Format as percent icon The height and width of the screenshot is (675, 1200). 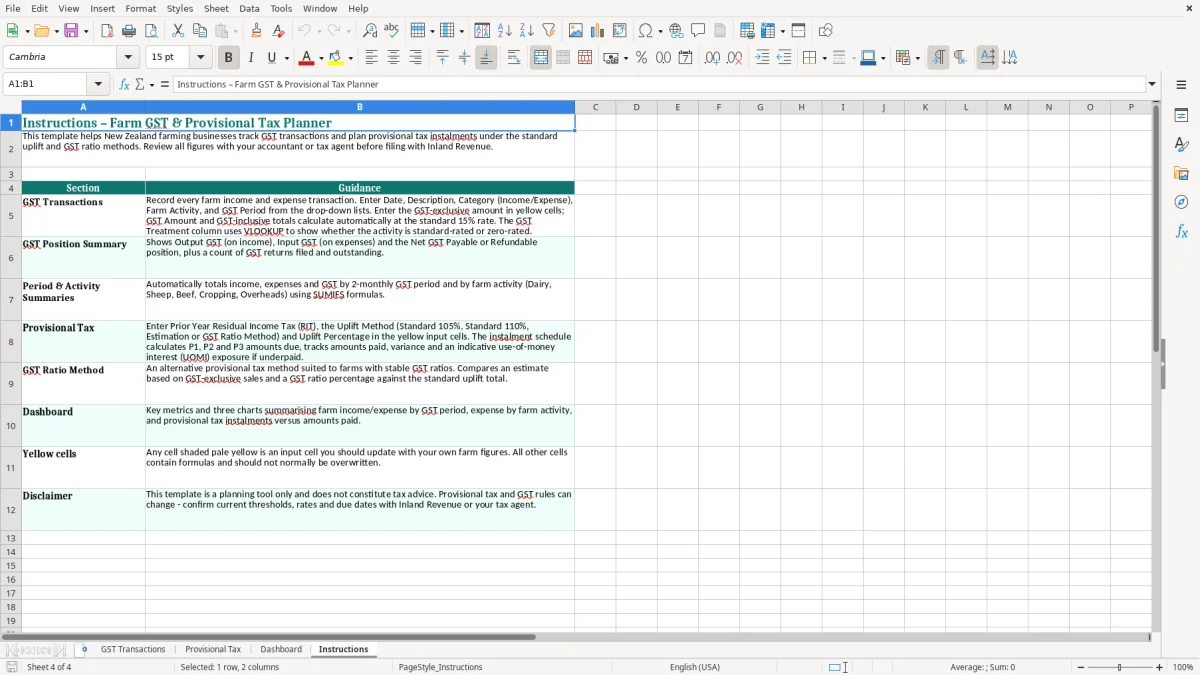(641, 58)
